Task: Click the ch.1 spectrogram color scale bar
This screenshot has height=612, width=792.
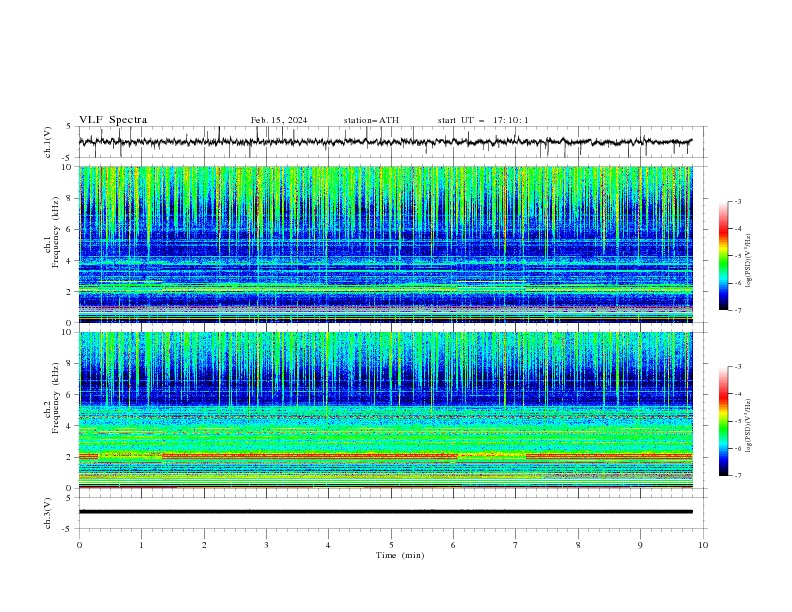Action: (x=723, y=256)
